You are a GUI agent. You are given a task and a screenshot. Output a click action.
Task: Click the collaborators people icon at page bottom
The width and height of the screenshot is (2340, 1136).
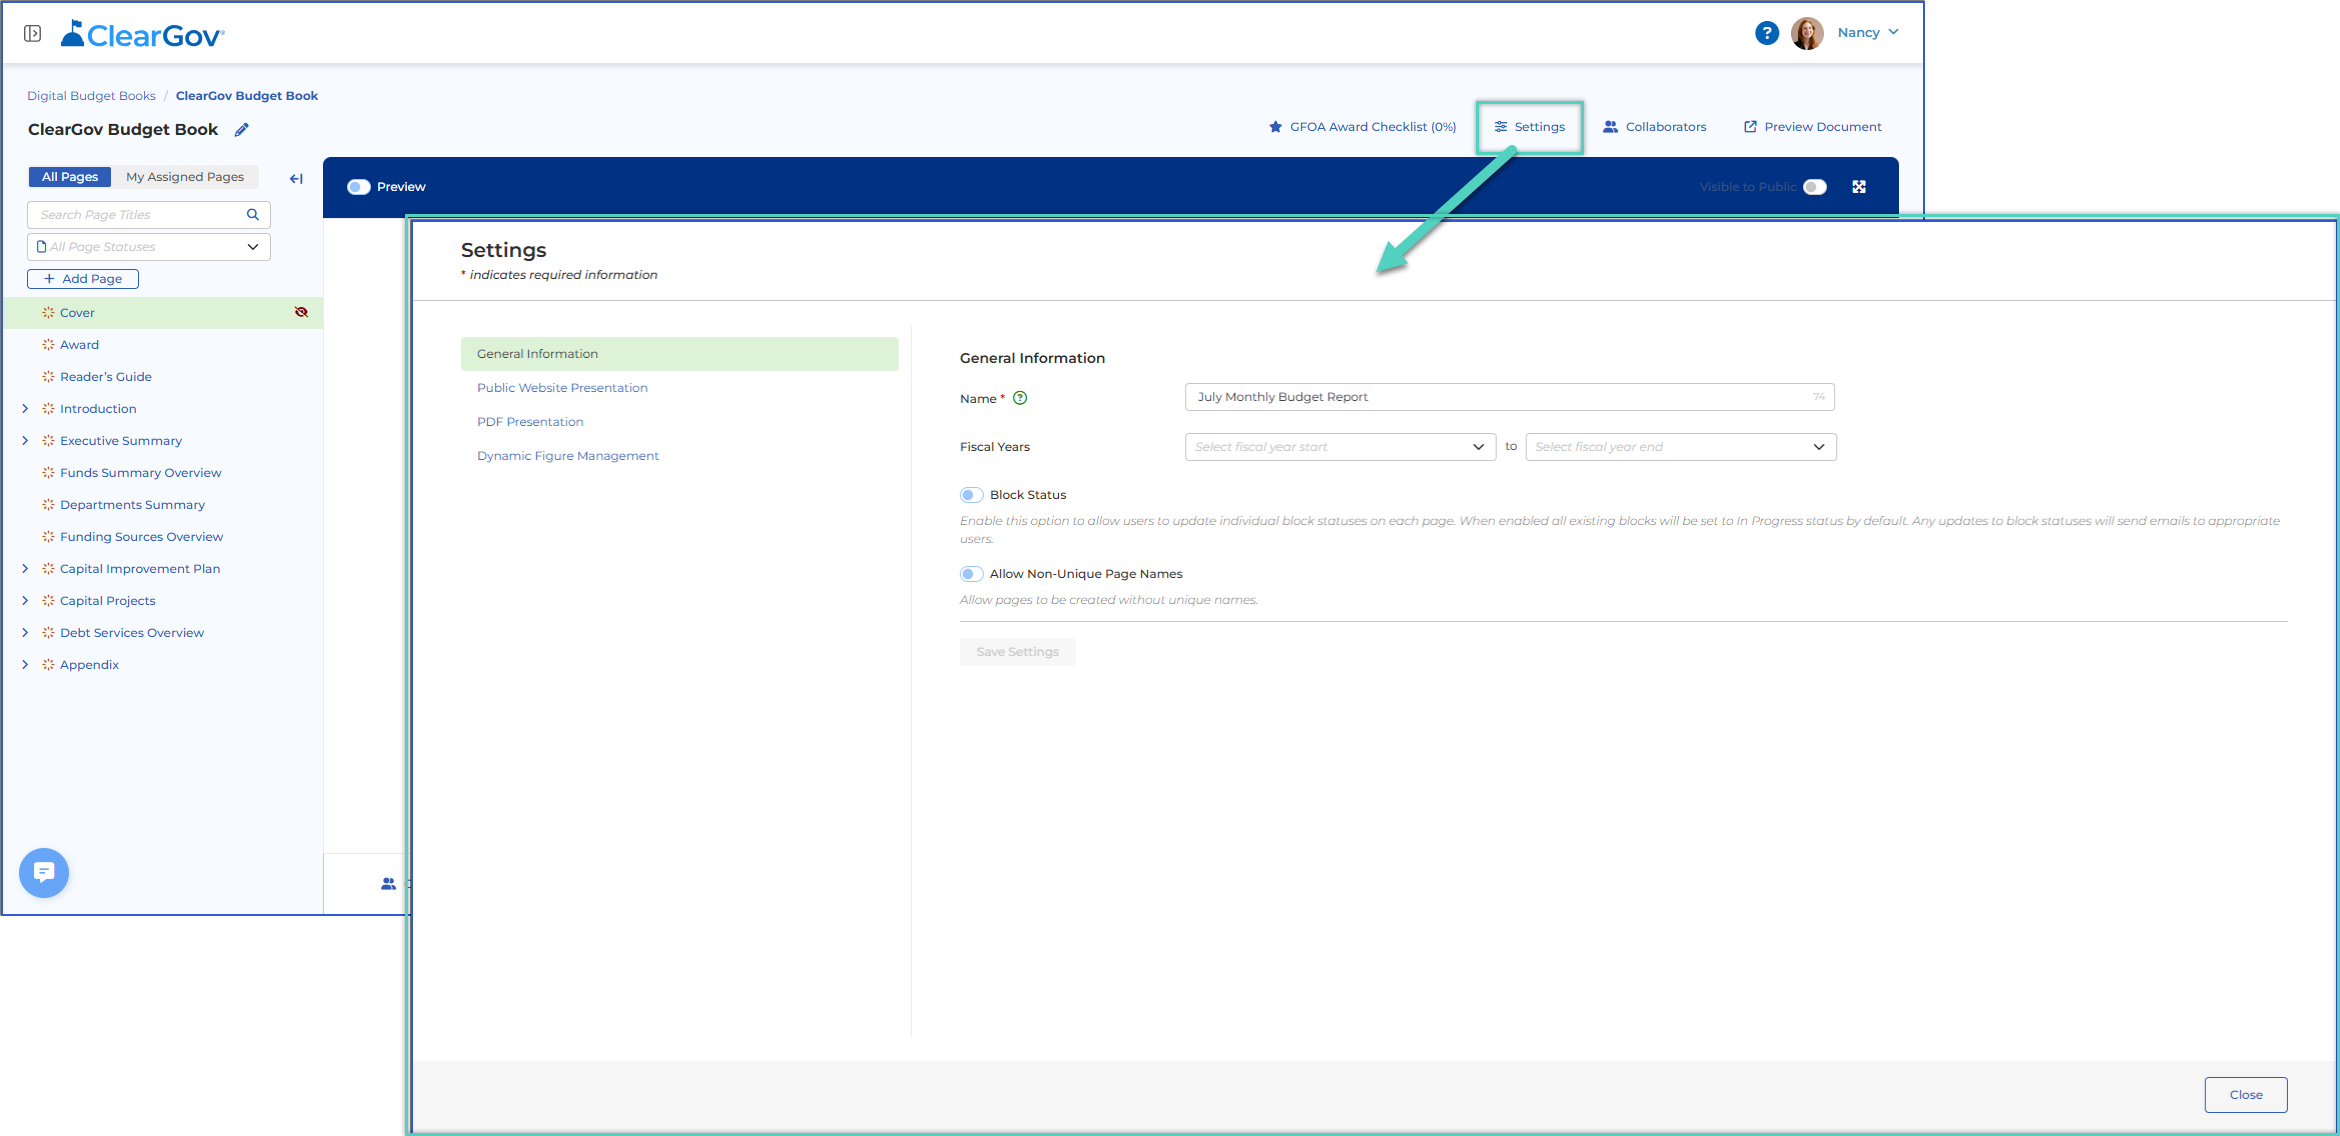[x=388, y=884]
